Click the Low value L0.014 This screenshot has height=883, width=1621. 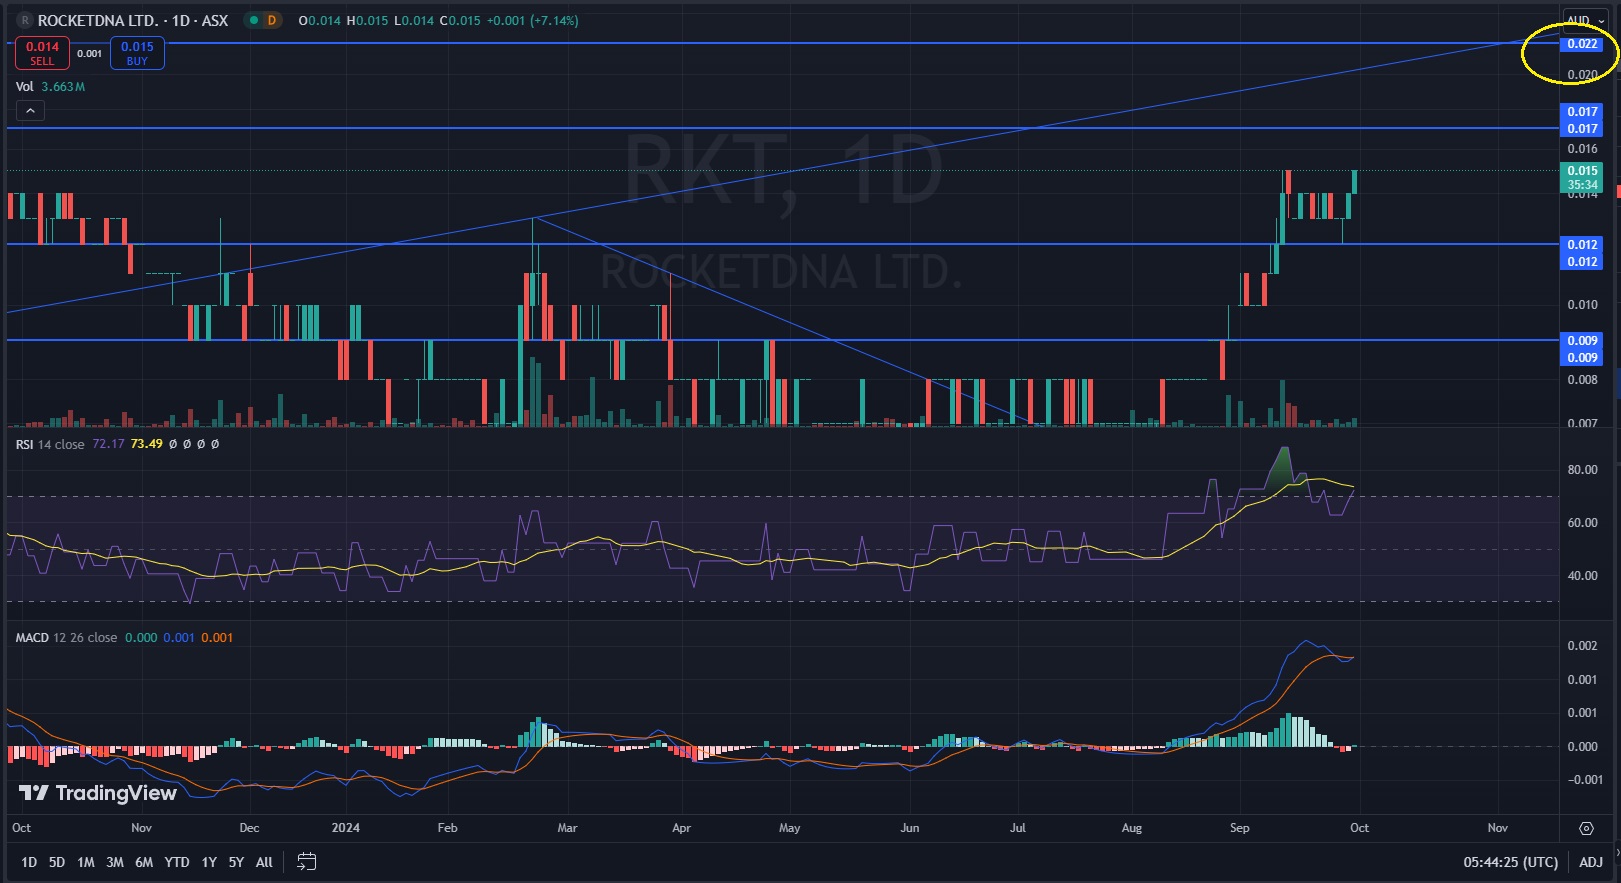click(414, 20)
